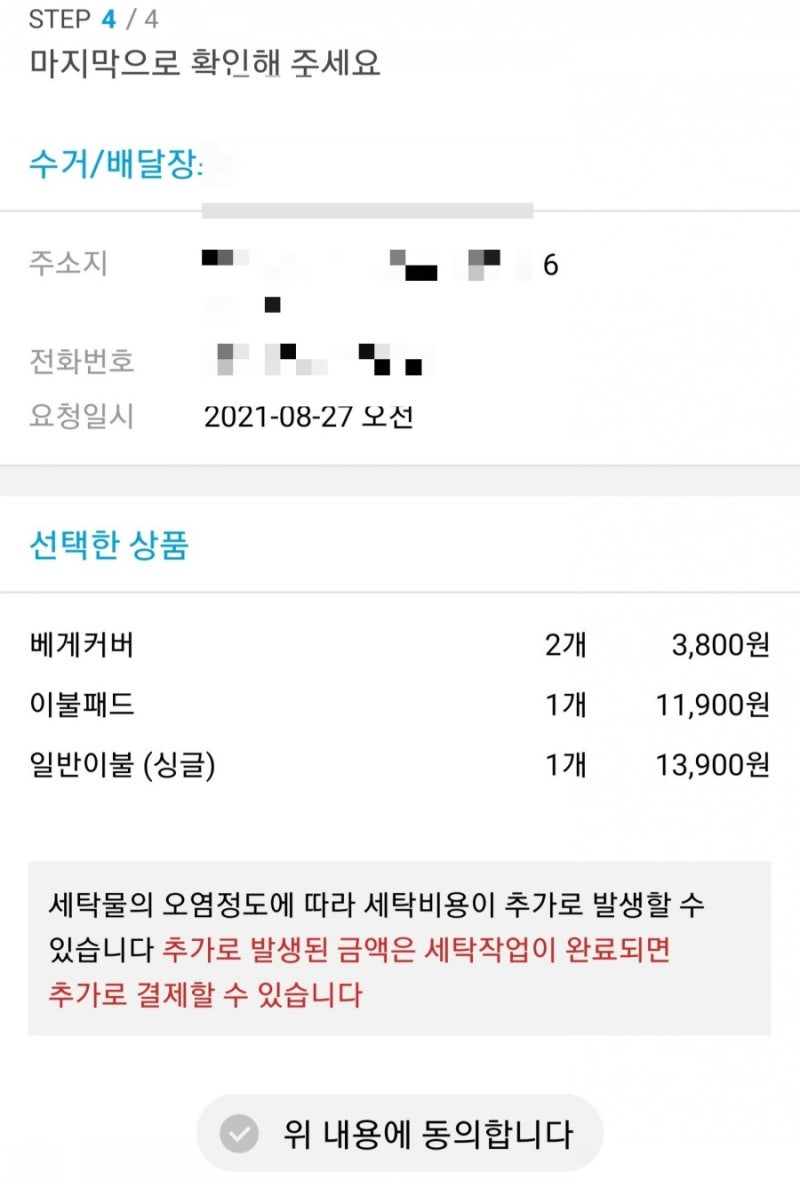Screen dimensions: 800x1180
Task: Select the 이불패드 item row
Action: point(400,705)
